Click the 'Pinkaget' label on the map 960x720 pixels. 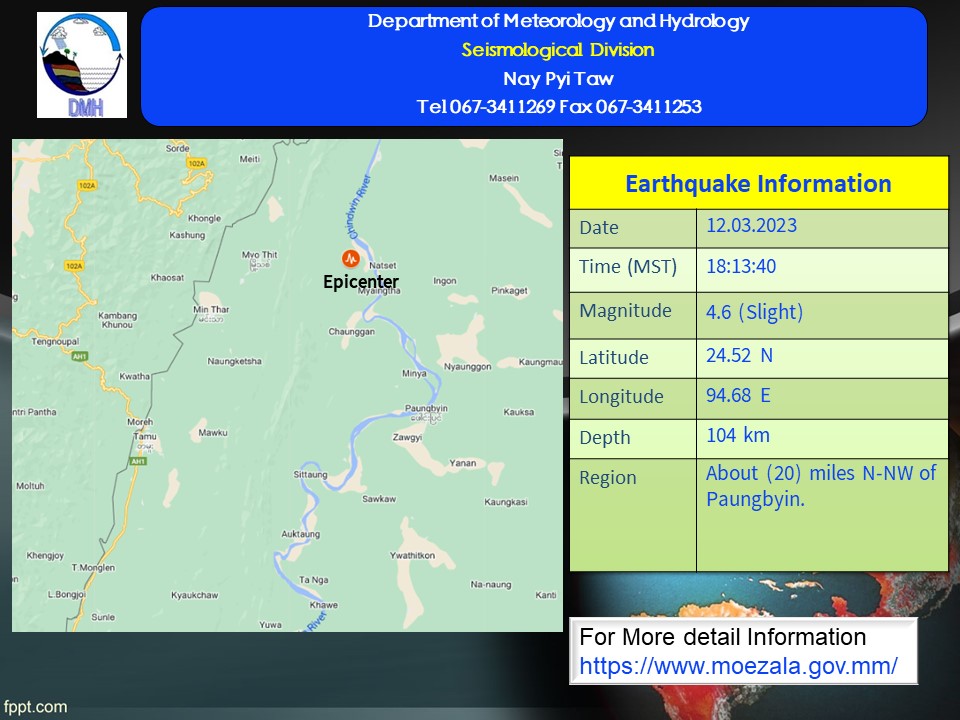[509, 290]
